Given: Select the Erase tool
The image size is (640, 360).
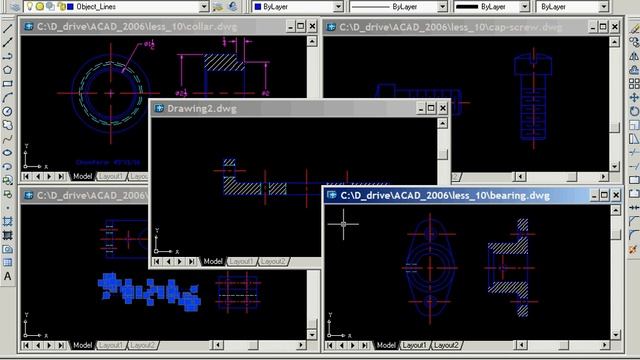Looking at the screenshot, I should point(634,29).
